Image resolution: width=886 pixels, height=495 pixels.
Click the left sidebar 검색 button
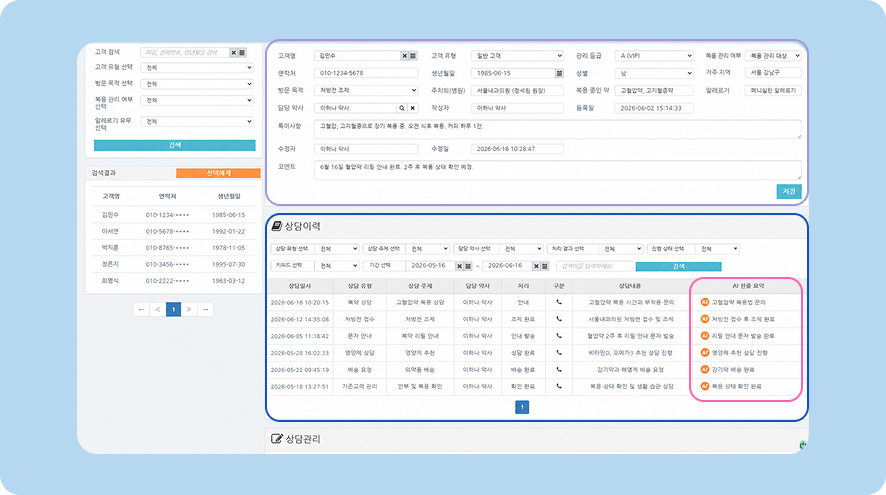point(175,145)
